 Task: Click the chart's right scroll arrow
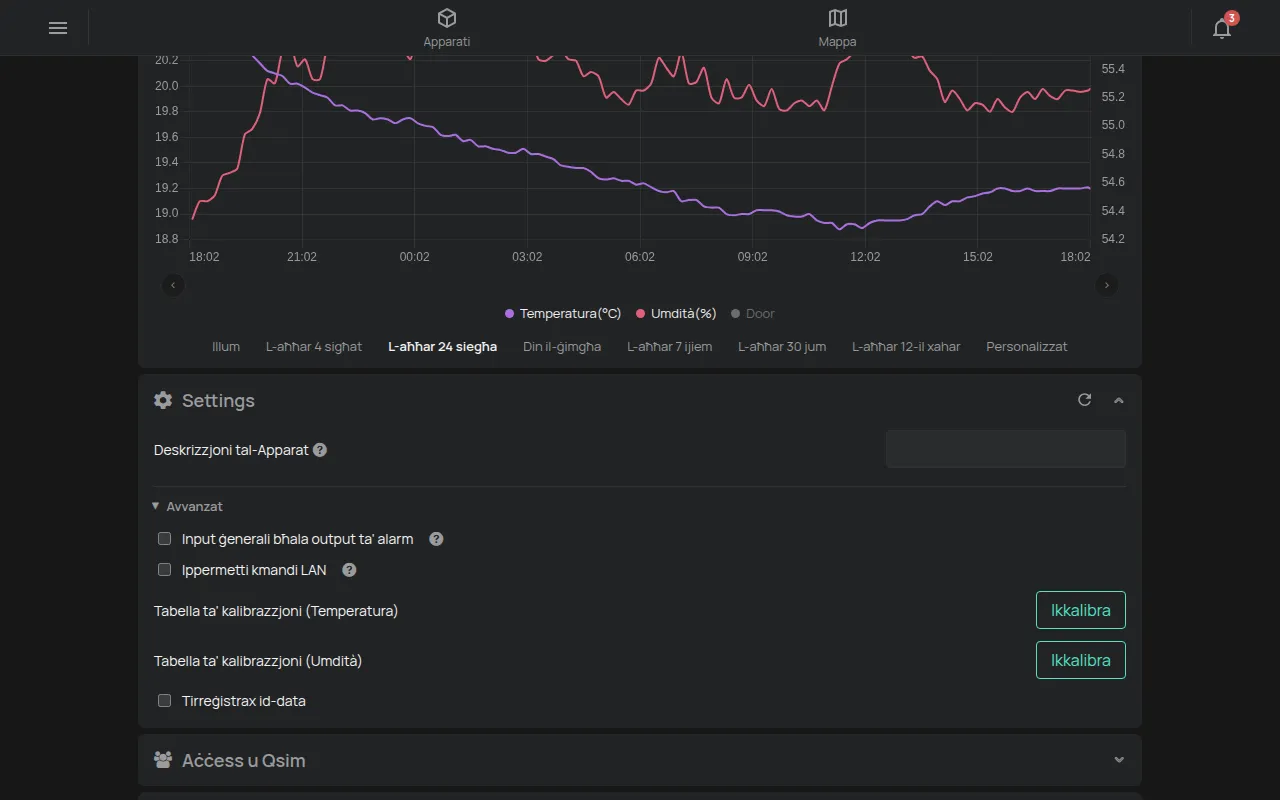(x=1106, y=285)
